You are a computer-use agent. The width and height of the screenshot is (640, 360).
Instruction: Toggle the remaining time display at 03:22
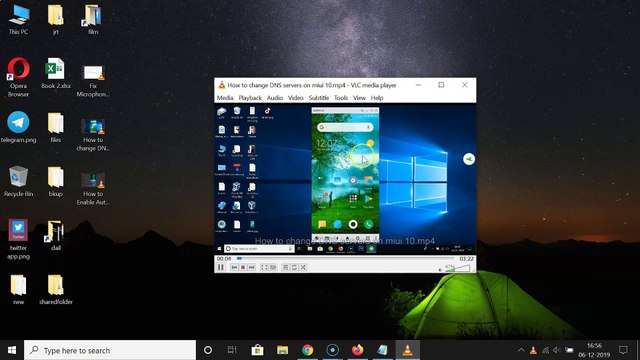coord(466,259)
